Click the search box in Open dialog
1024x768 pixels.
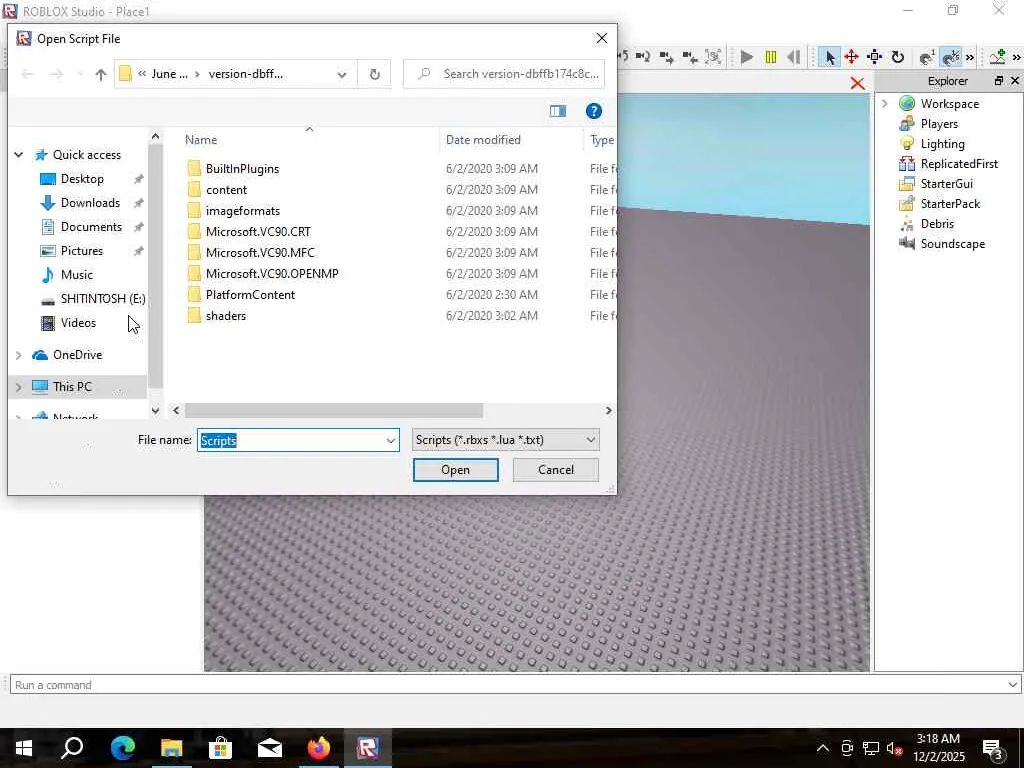pos(504,74)
